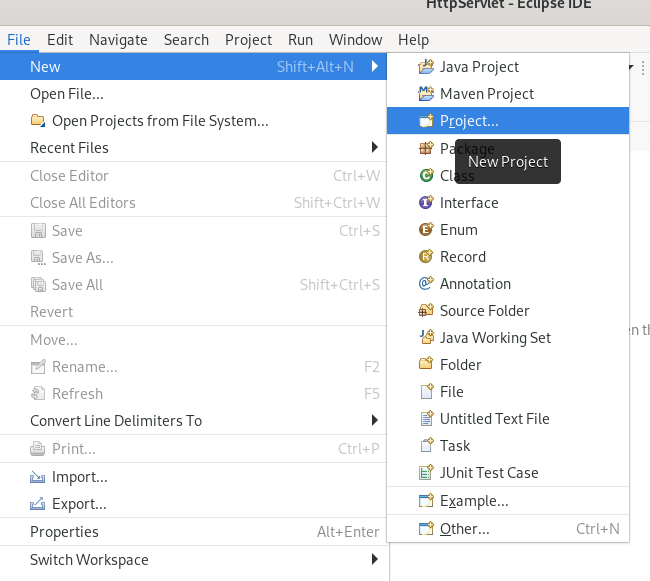Expand Convert Line Delimiters To submenu arrow
This screenshot has width=650, height=581.
375,420
